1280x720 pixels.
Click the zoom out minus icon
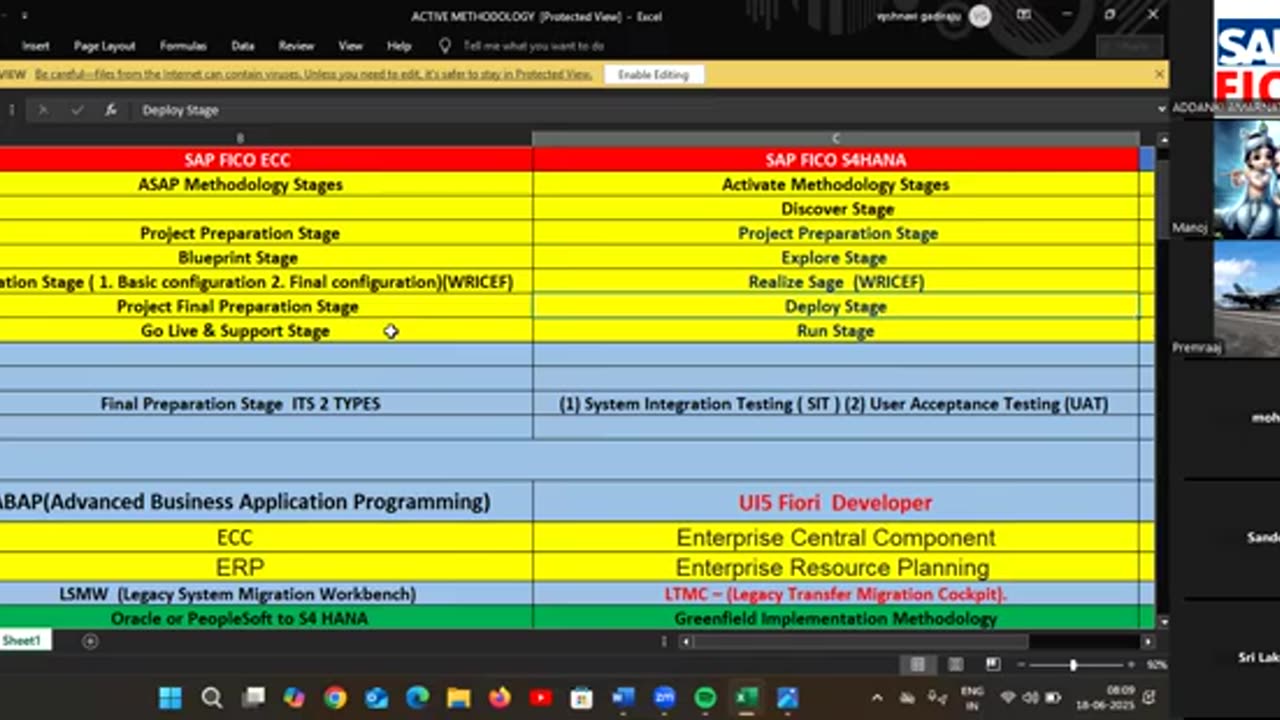(1020, 665)
